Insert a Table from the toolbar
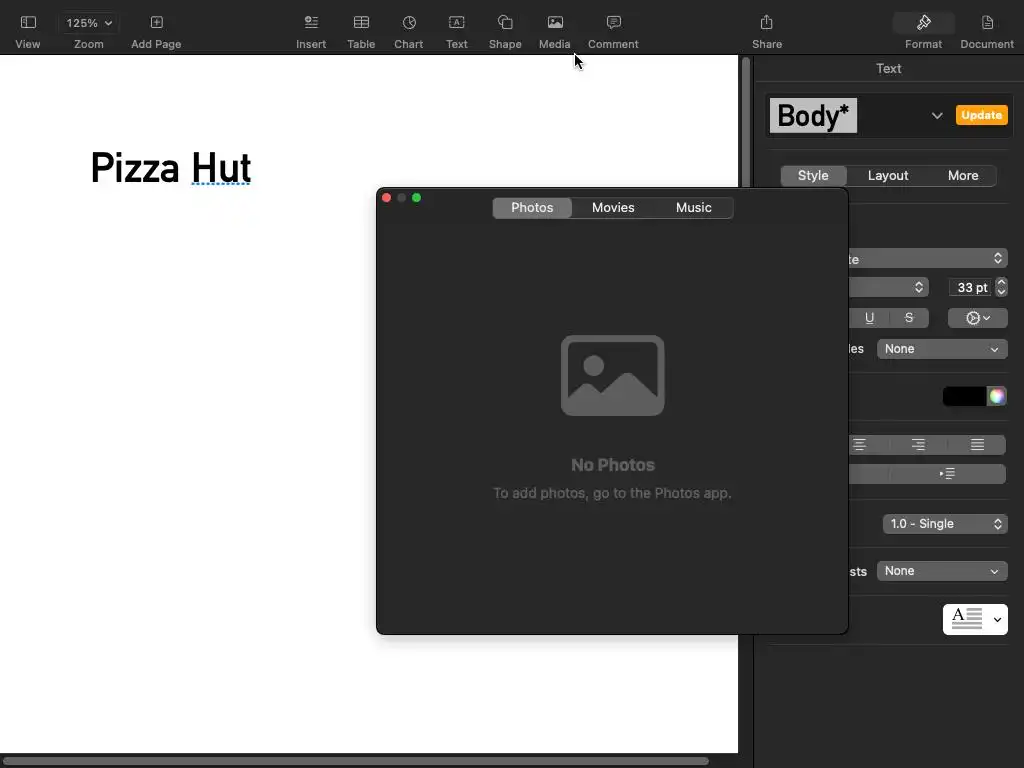Image resolution: width=1024 pixels, height=768 pixels. [x=361, y=23]
